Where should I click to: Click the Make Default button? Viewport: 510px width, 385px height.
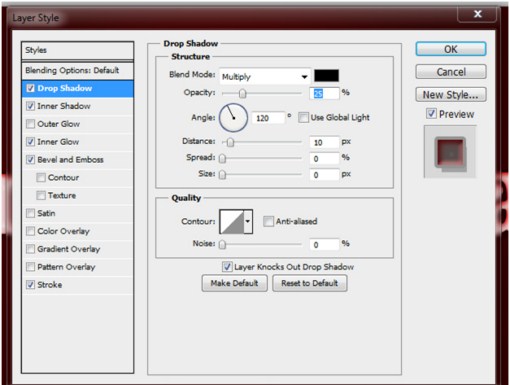click(x=234, y=283)
